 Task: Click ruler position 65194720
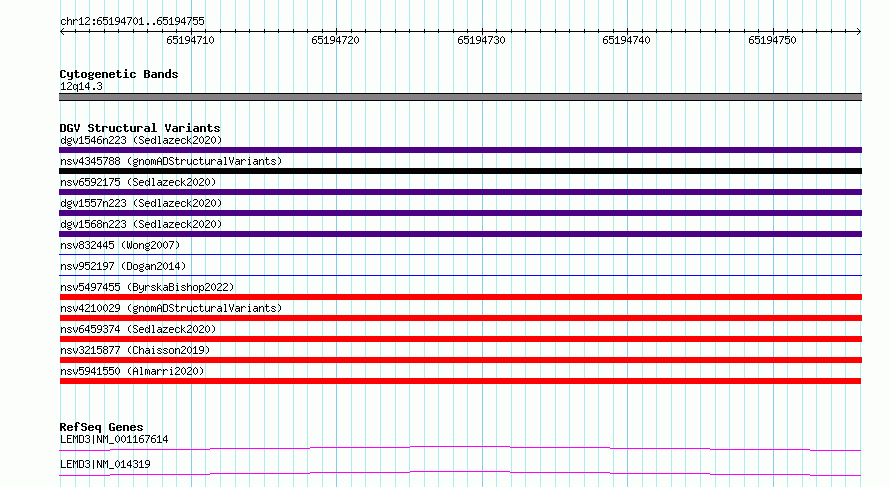pyautogui.click(x=335, y=40)
